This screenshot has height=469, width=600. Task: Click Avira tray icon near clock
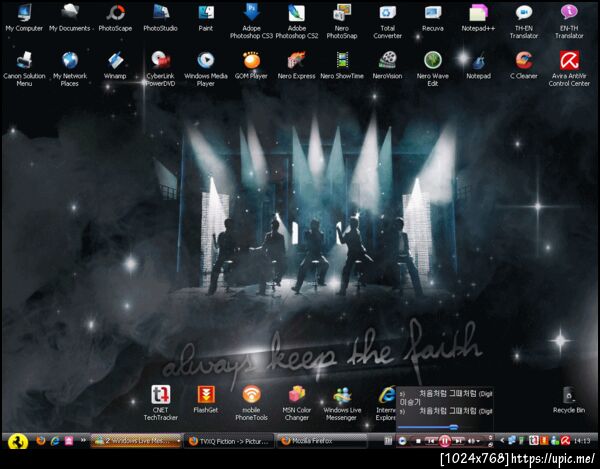566,441
